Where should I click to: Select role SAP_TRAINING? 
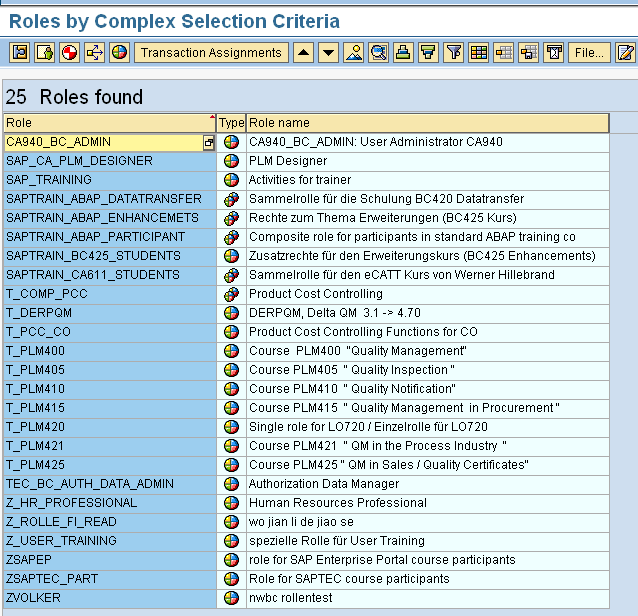pyautogui.click(x=110, y=180)
